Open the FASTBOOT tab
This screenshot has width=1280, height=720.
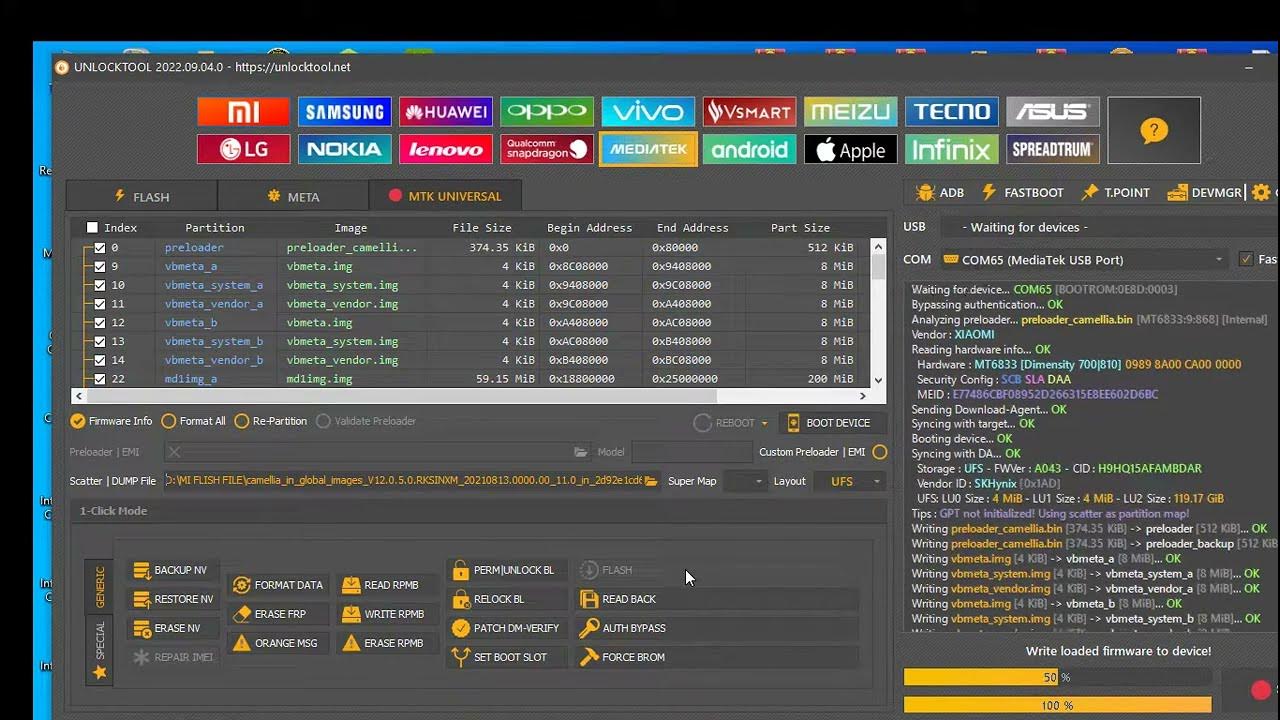(x=1022, y=192)
